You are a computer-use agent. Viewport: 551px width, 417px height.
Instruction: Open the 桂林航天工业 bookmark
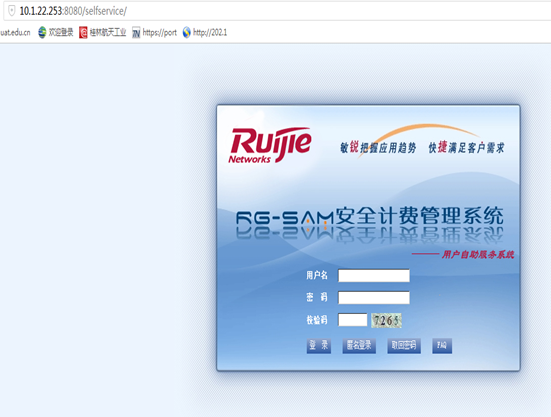(x=103, y=33)
